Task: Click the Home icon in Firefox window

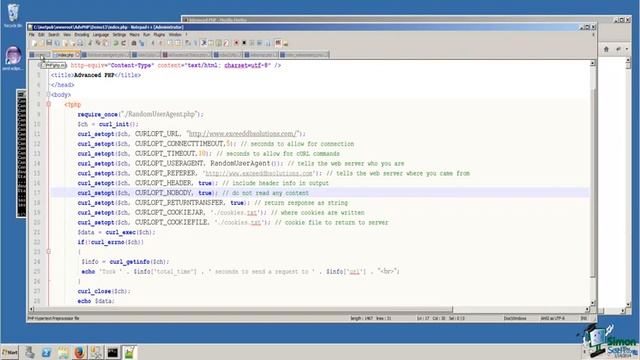Action: coord(606,49)
